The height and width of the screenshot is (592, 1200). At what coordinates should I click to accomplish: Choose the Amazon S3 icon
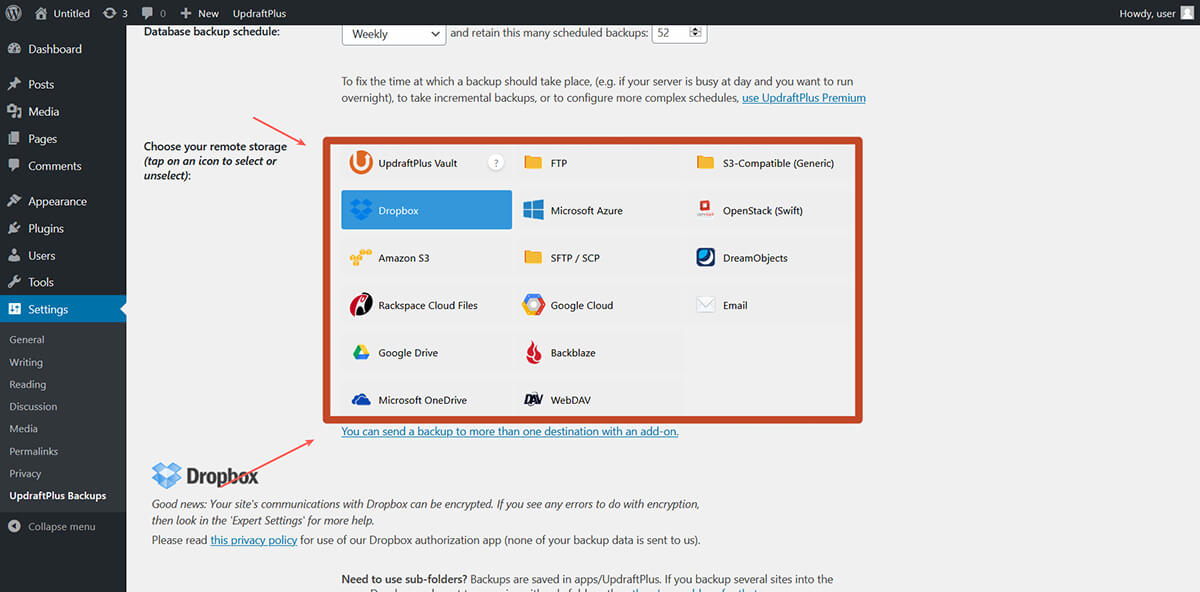pos(360,258)
